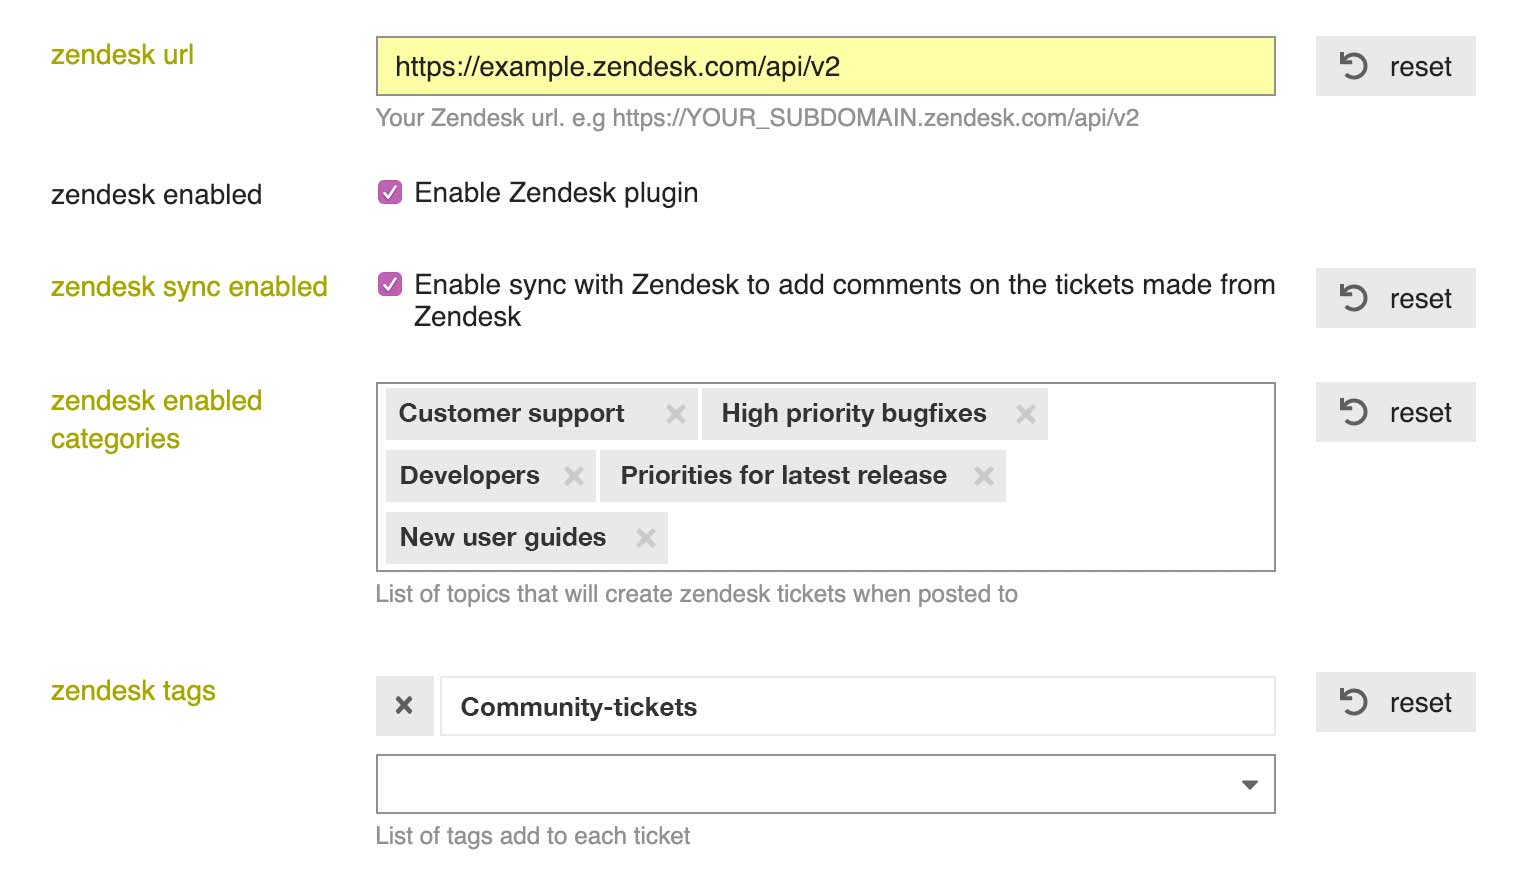Disable sync with Zendesk checkbox
The width and height of the screenshot is (1528, 872).
point(390,284)
